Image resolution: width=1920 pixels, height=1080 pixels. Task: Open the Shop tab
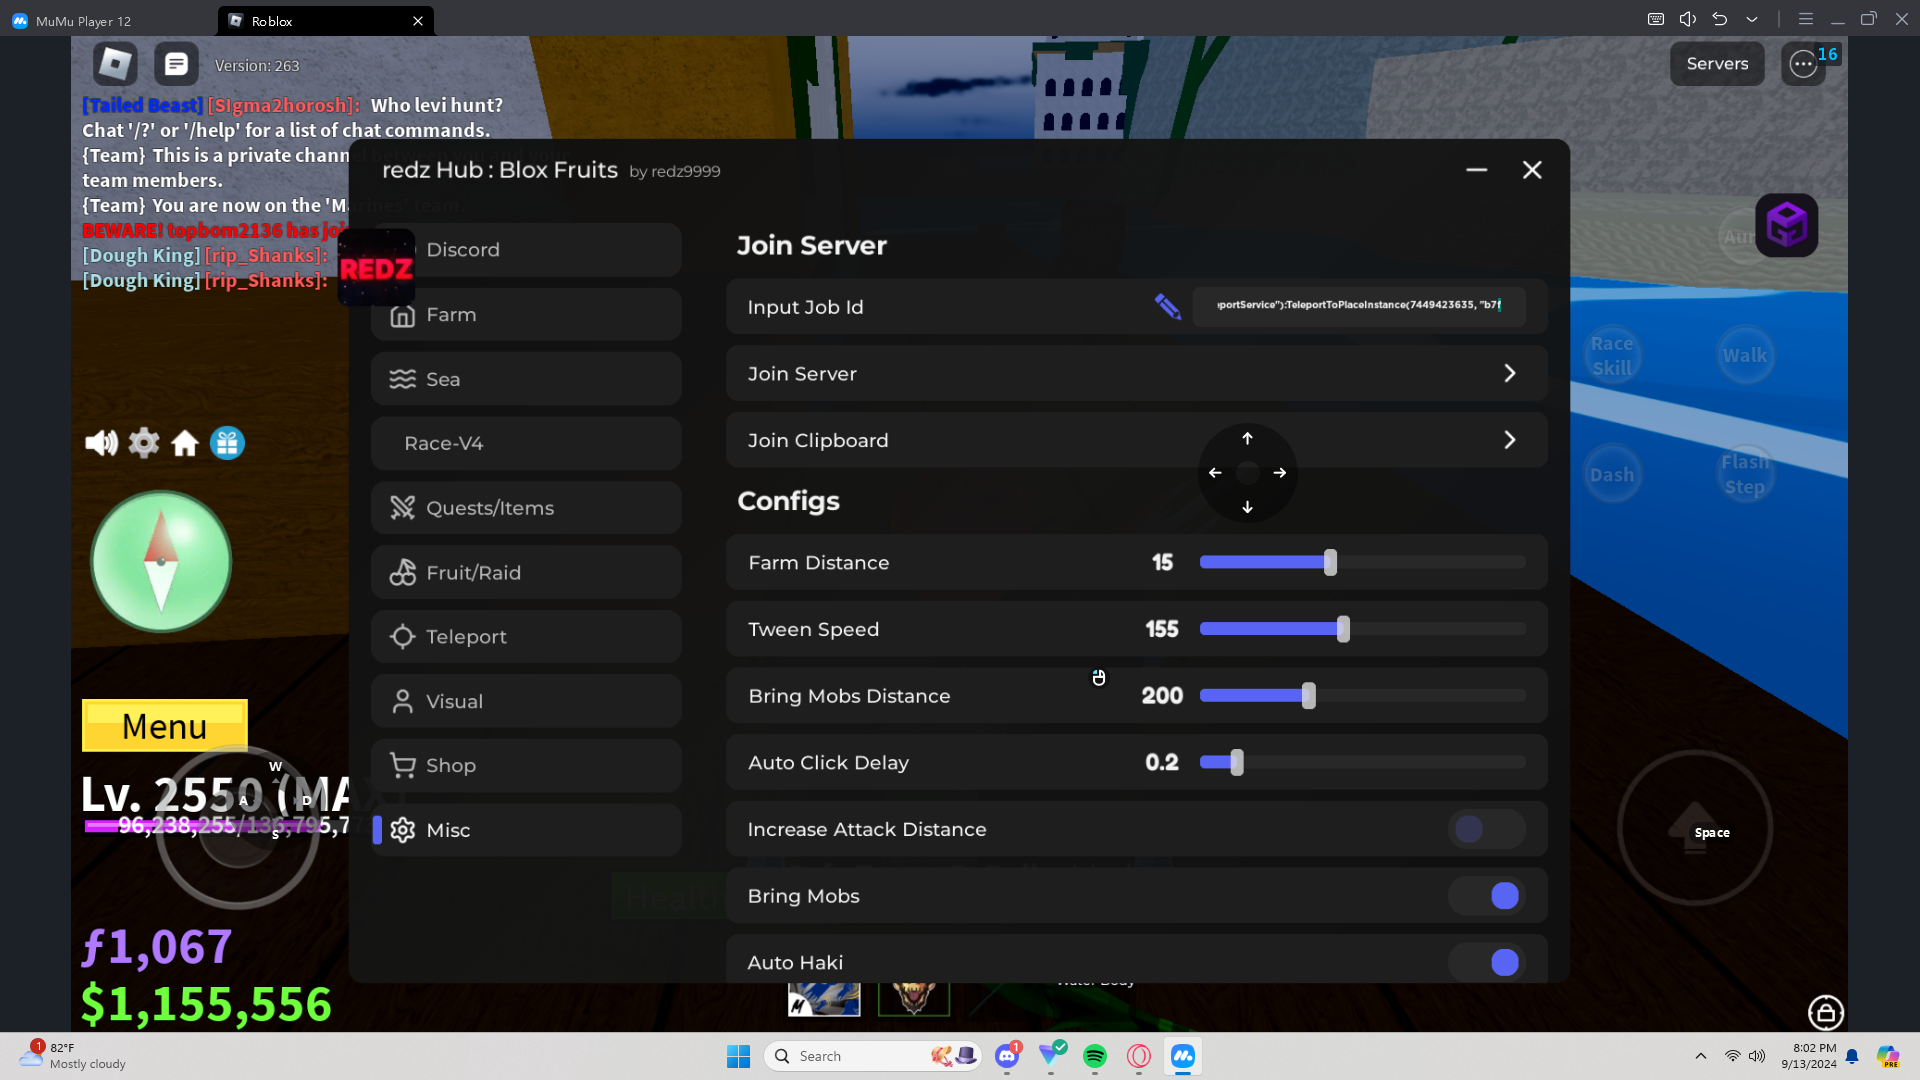526,766
